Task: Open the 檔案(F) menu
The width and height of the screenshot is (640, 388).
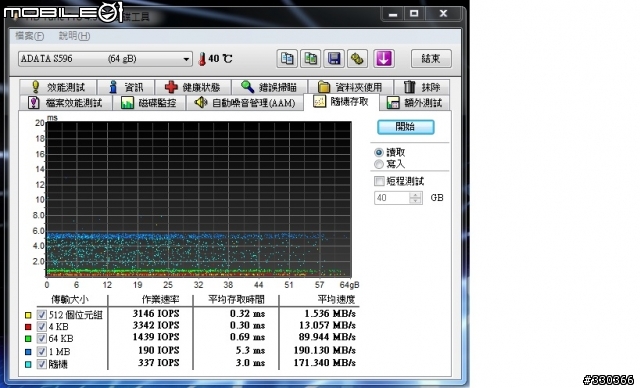Action: pyautogui.click(x=29, y=36)
